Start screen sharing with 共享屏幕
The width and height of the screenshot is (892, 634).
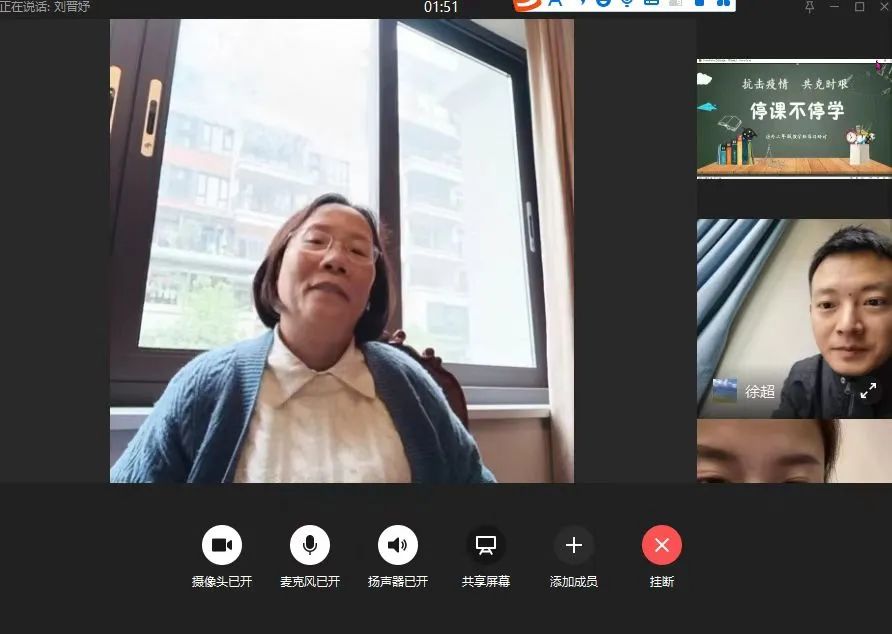pyautogui.click(x=485, y=545)
